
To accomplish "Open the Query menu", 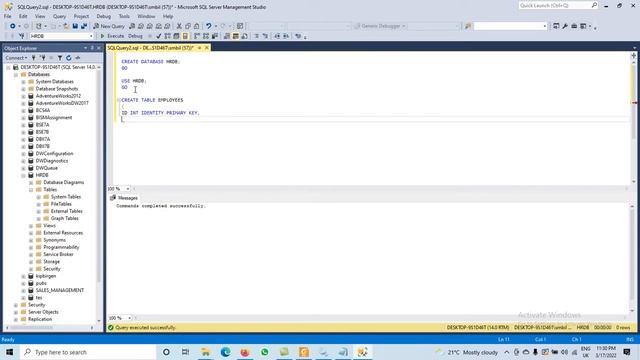I will pos(59,16).
